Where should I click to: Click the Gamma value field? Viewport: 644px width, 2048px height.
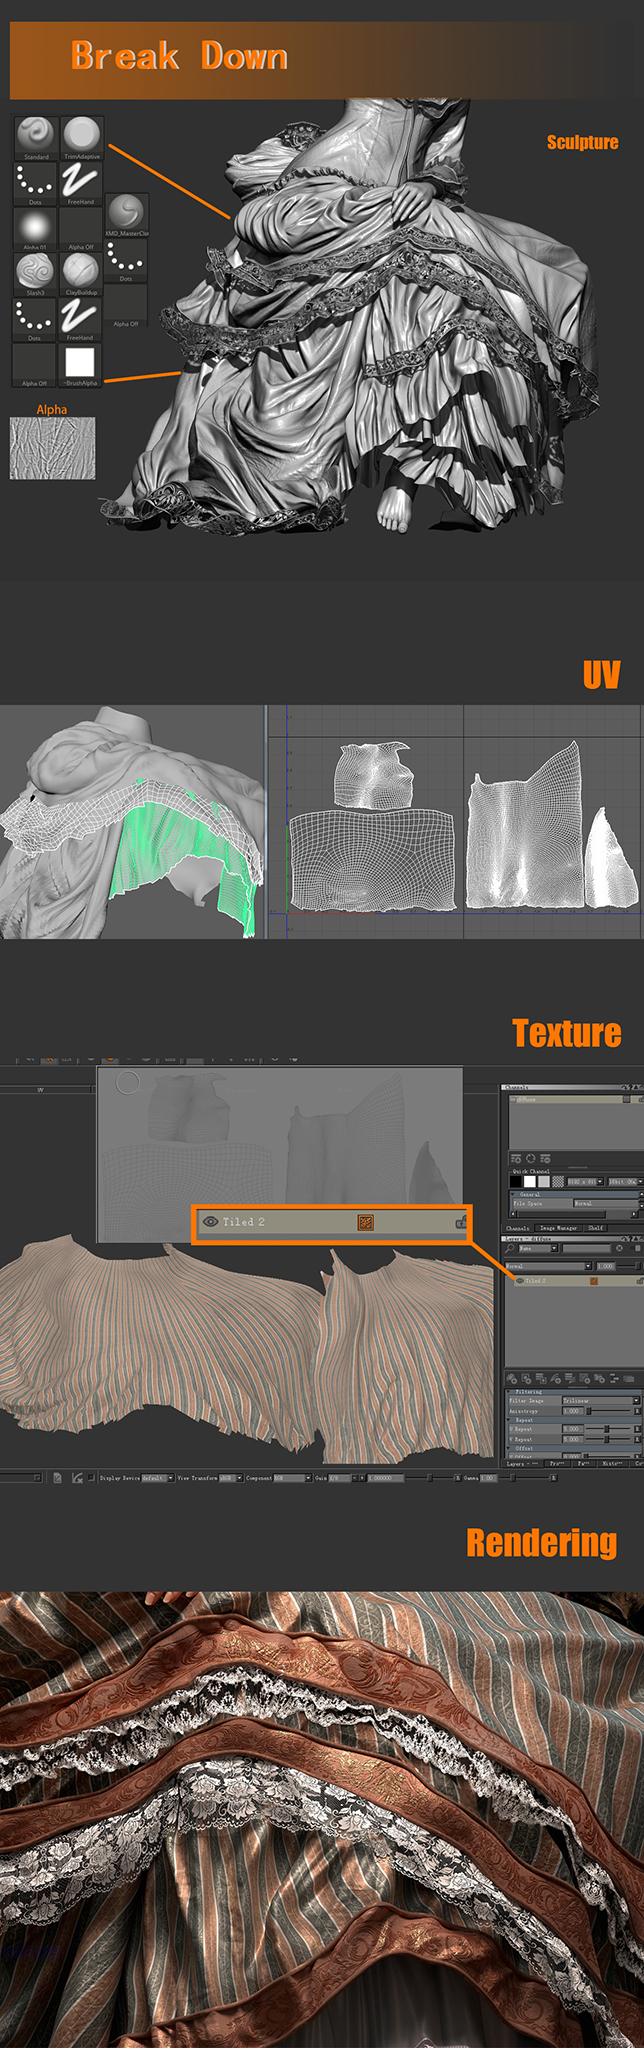(x=489, y=1477)
